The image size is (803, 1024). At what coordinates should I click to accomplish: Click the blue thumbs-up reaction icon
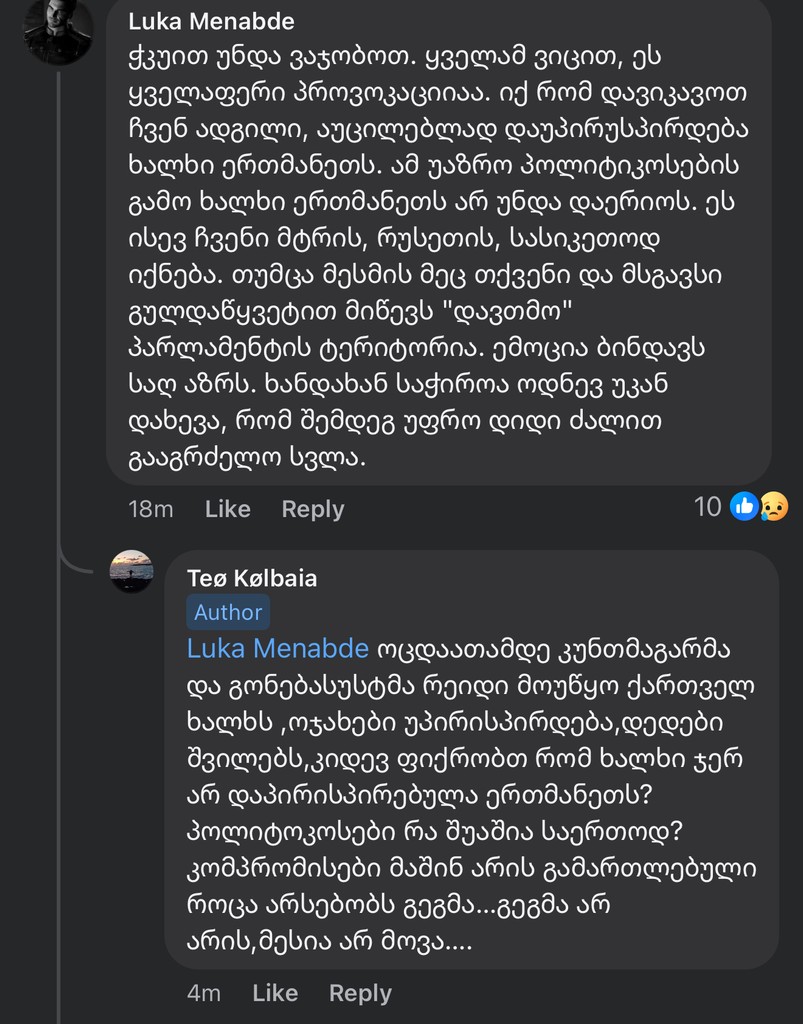(743, 507)
